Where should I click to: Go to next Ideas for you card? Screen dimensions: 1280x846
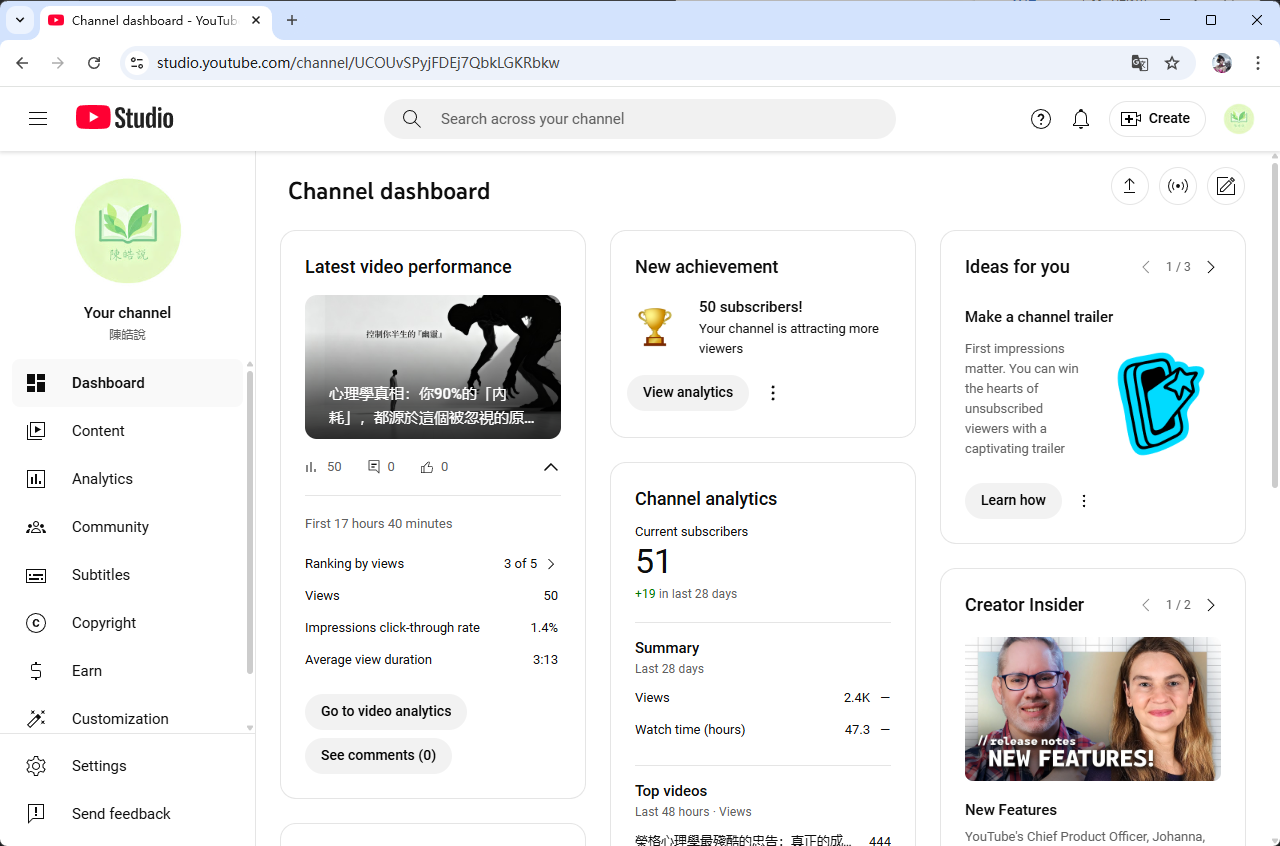[1211, 267]
